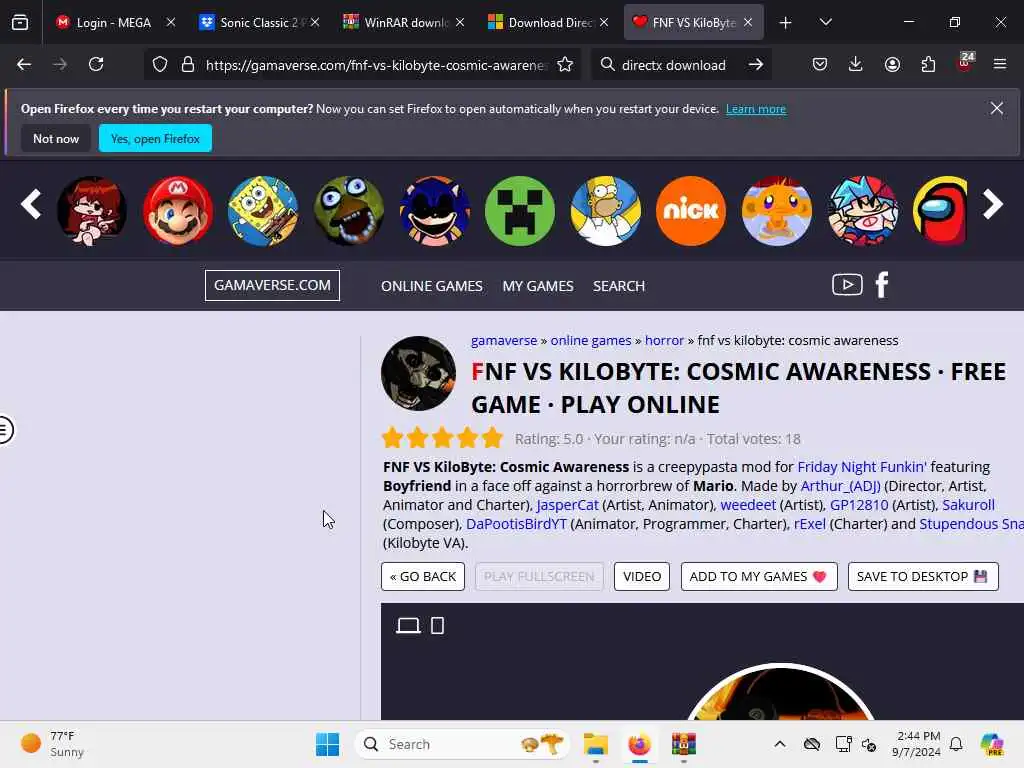Open the Among Us red crewmate category
1024x768 pixels.
(x=940, y=211)
